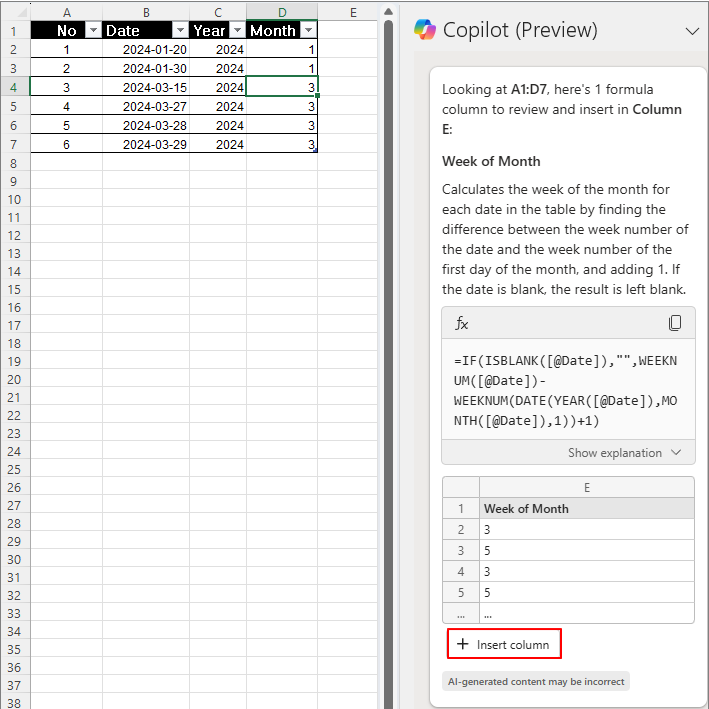Screen dimensions: 709x709
Task: Click the Month header cell
Action: pyautogui.click(x=282, y=30)
